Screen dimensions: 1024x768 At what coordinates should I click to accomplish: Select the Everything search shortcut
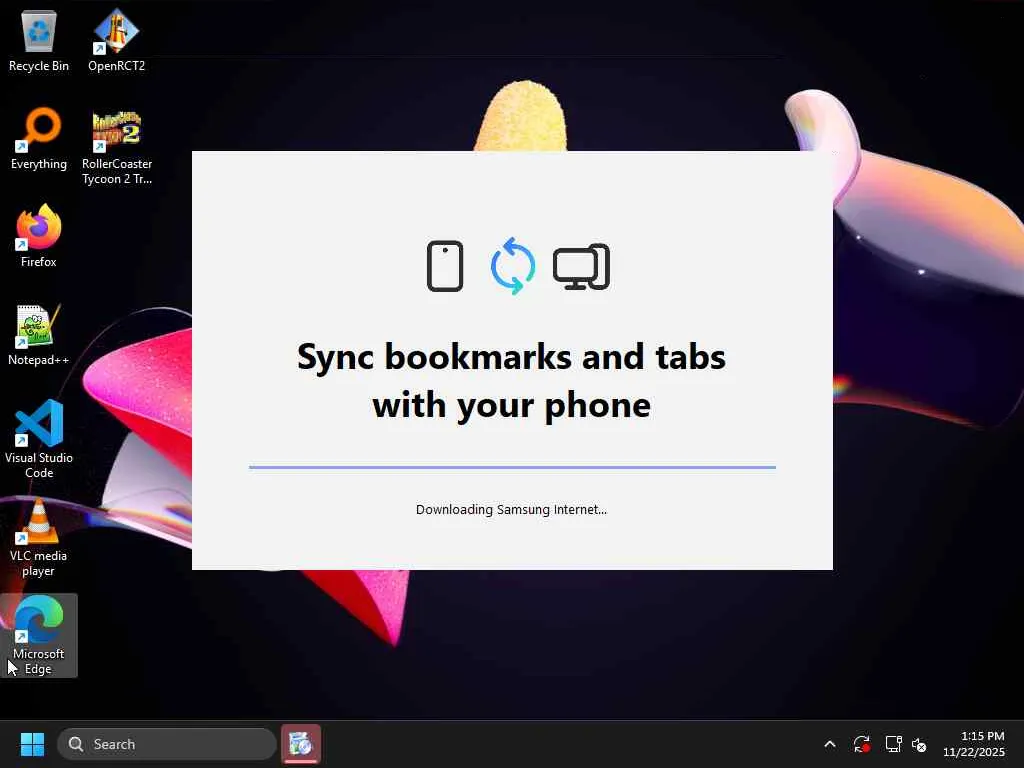[39, 139]
